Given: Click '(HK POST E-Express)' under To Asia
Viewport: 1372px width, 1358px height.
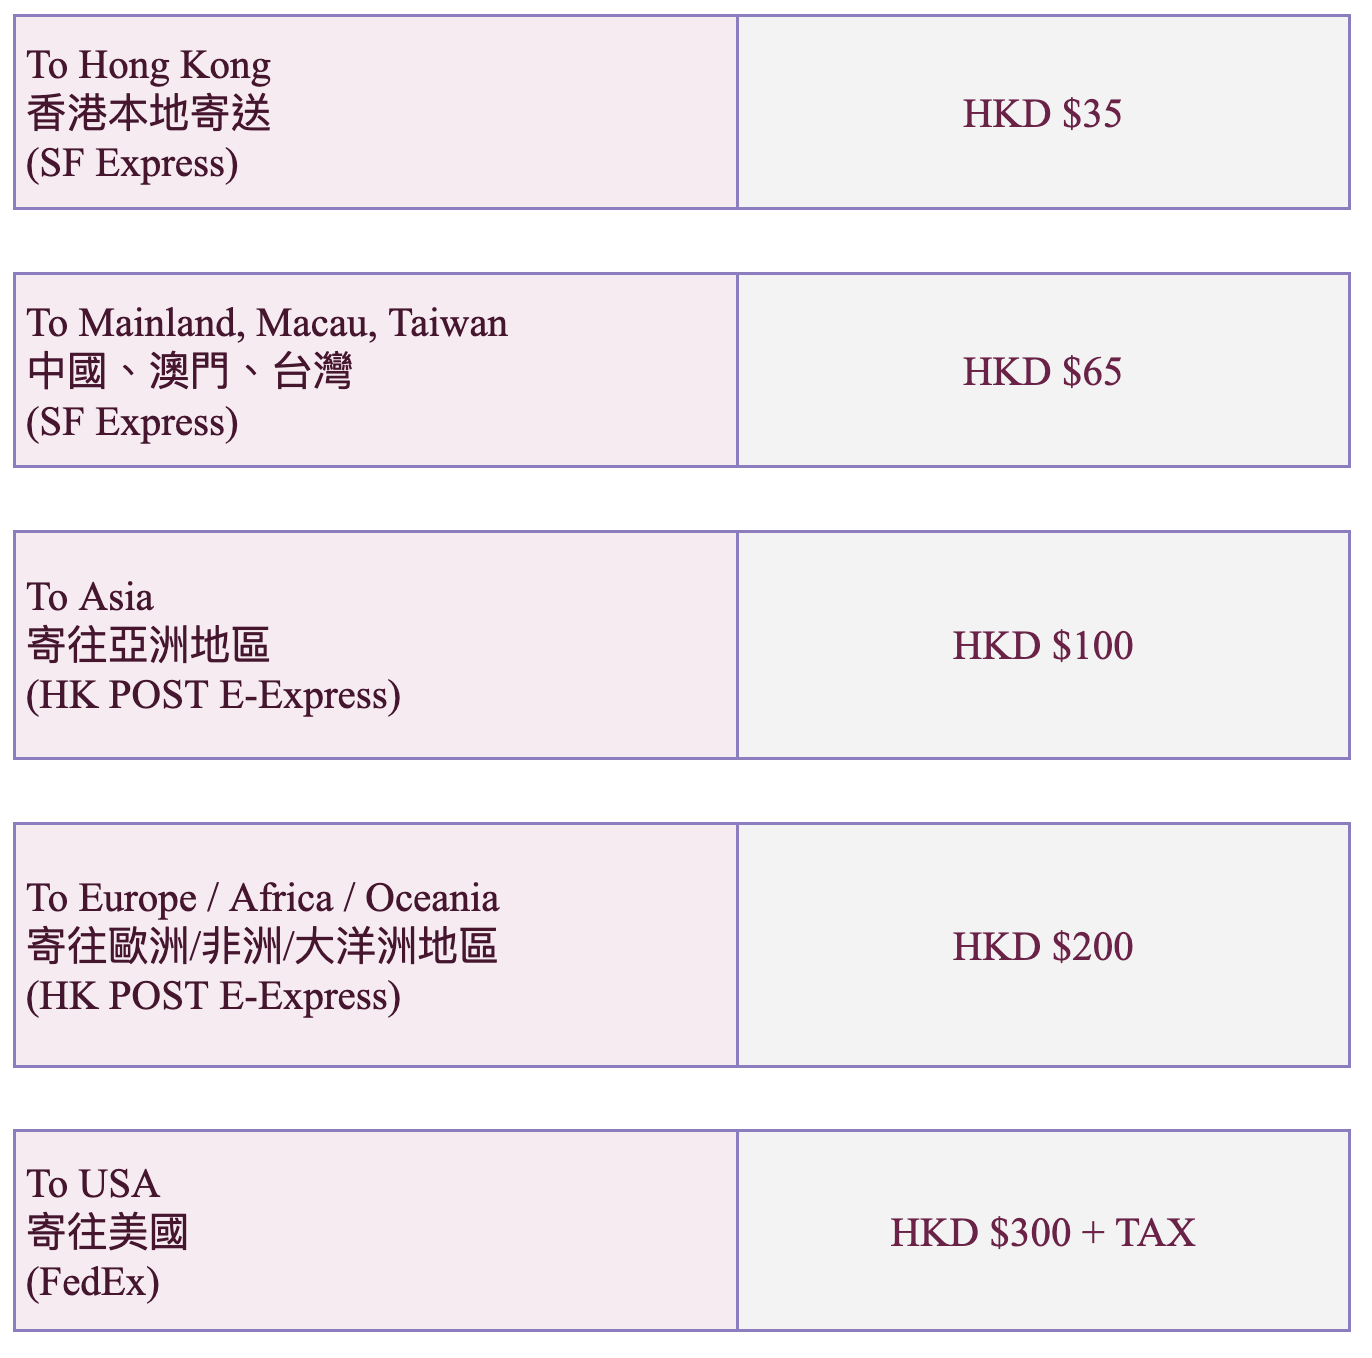Looking at the screenshot, I should pos(214,695).
